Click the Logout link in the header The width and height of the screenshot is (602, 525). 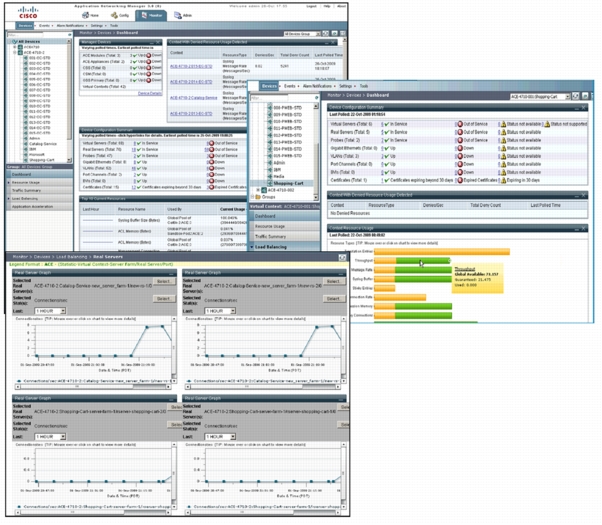[311, 6]
